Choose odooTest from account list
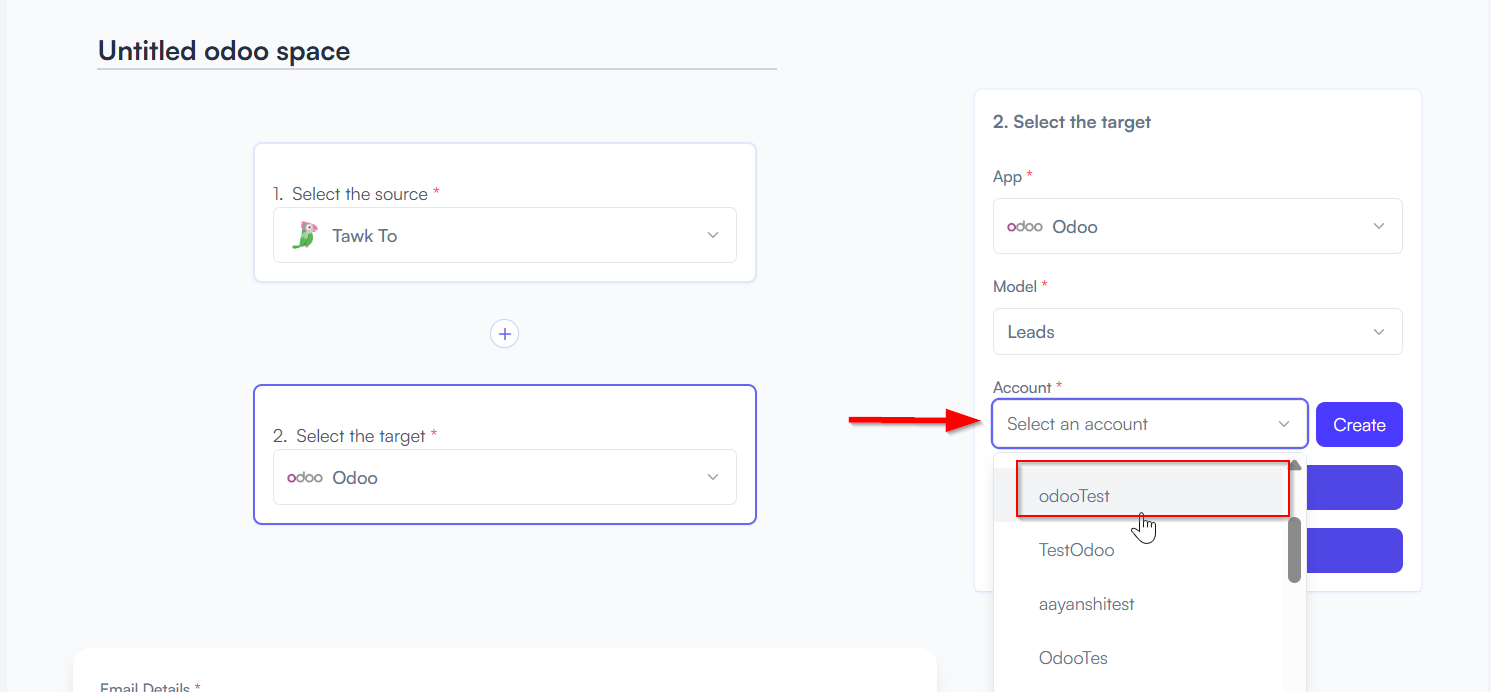The width and height of the screenshot is (1491, 692). [1138, 496]
